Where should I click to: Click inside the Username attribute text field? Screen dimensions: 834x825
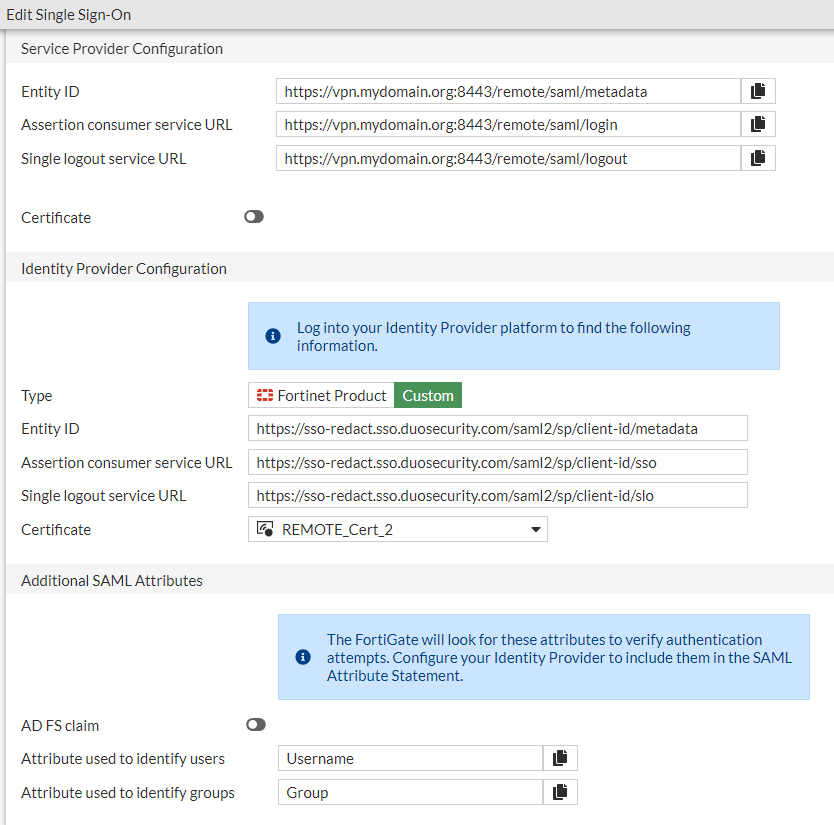pos(410,758)
